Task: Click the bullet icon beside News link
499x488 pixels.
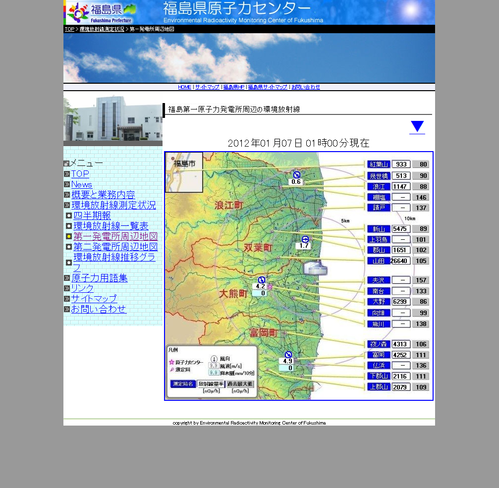Action: click(x=67, y=184)
